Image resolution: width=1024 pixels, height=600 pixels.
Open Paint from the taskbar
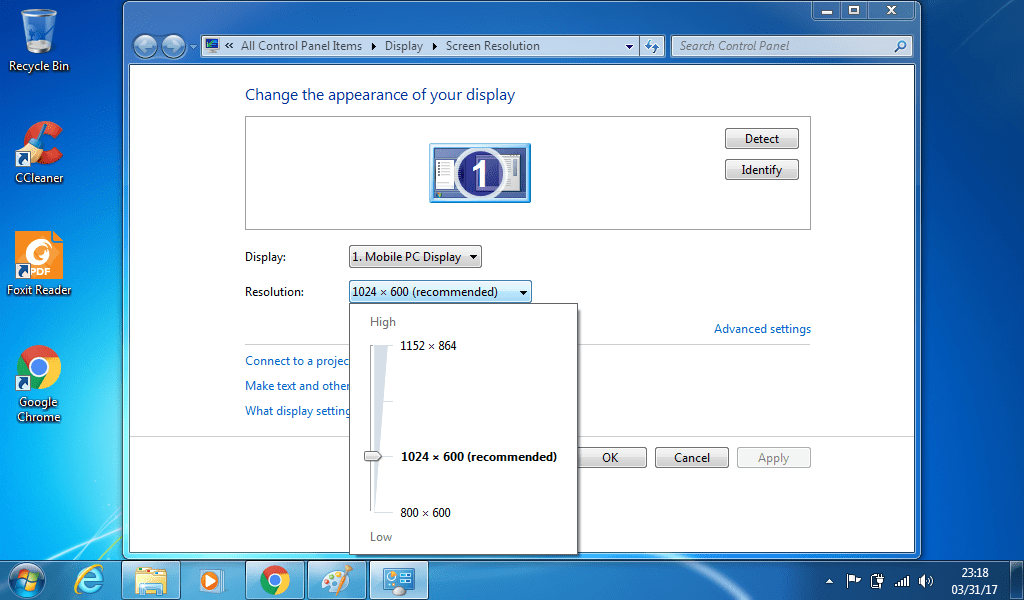point(337,580)
